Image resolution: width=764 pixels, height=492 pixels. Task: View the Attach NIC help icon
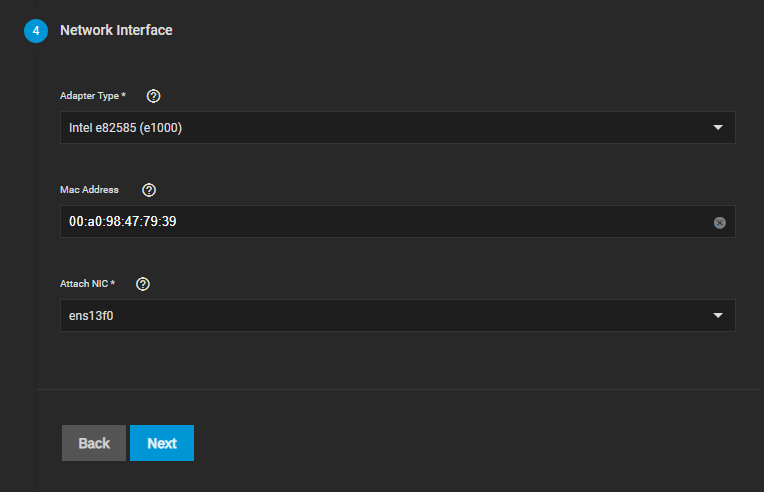tap(143, 284)
